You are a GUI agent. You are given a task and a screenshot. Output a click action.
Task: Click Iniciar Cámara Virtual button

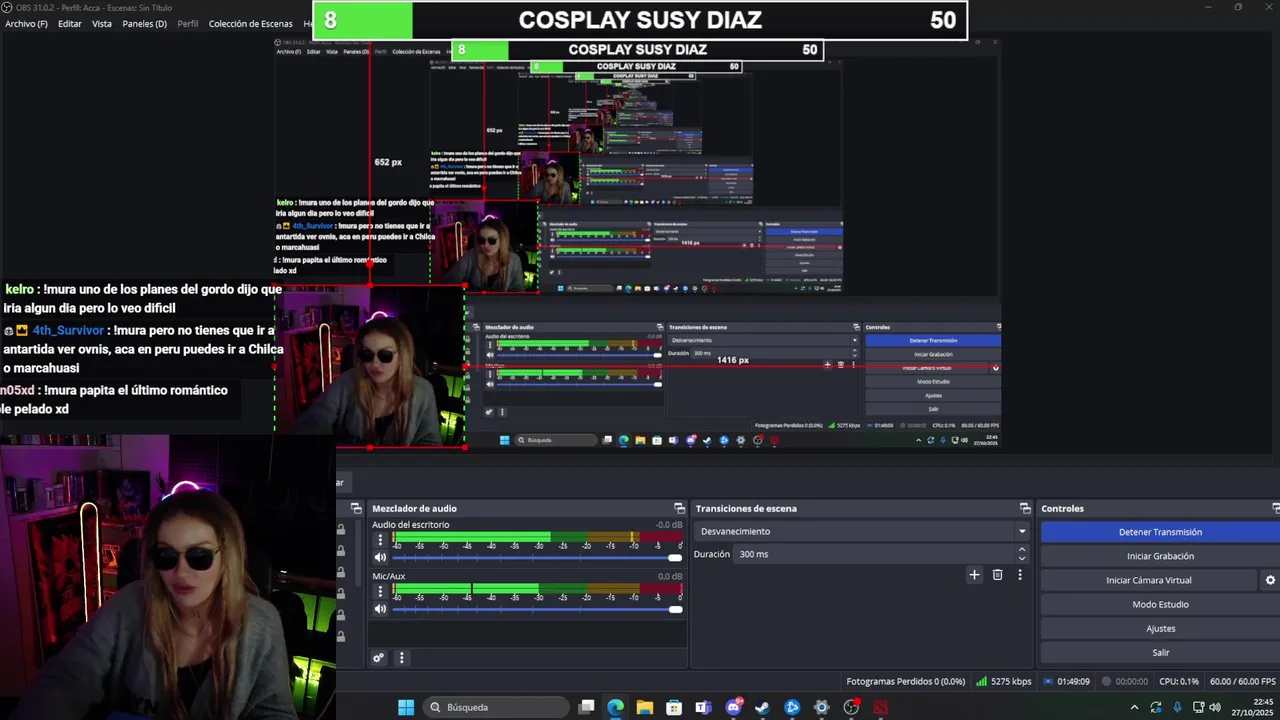[x=1148, y=580]
